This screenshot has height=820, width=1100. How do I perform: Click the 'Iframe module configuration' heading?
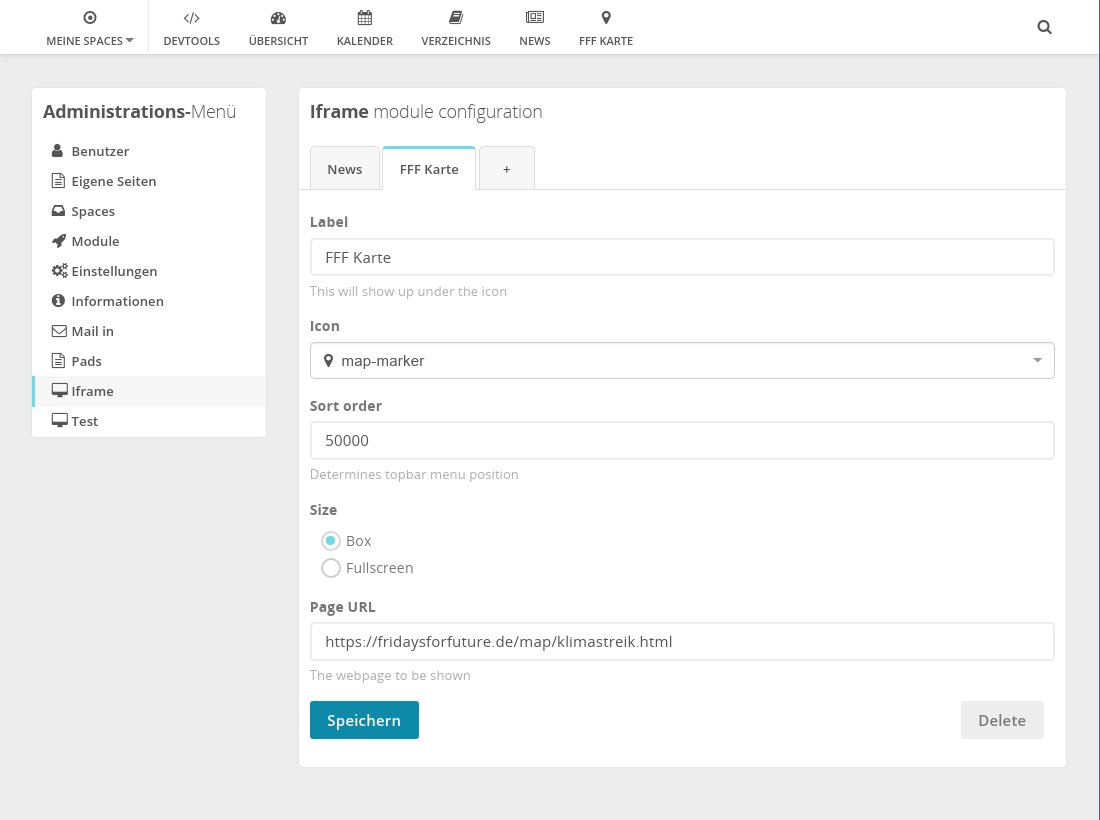(426, 112)
